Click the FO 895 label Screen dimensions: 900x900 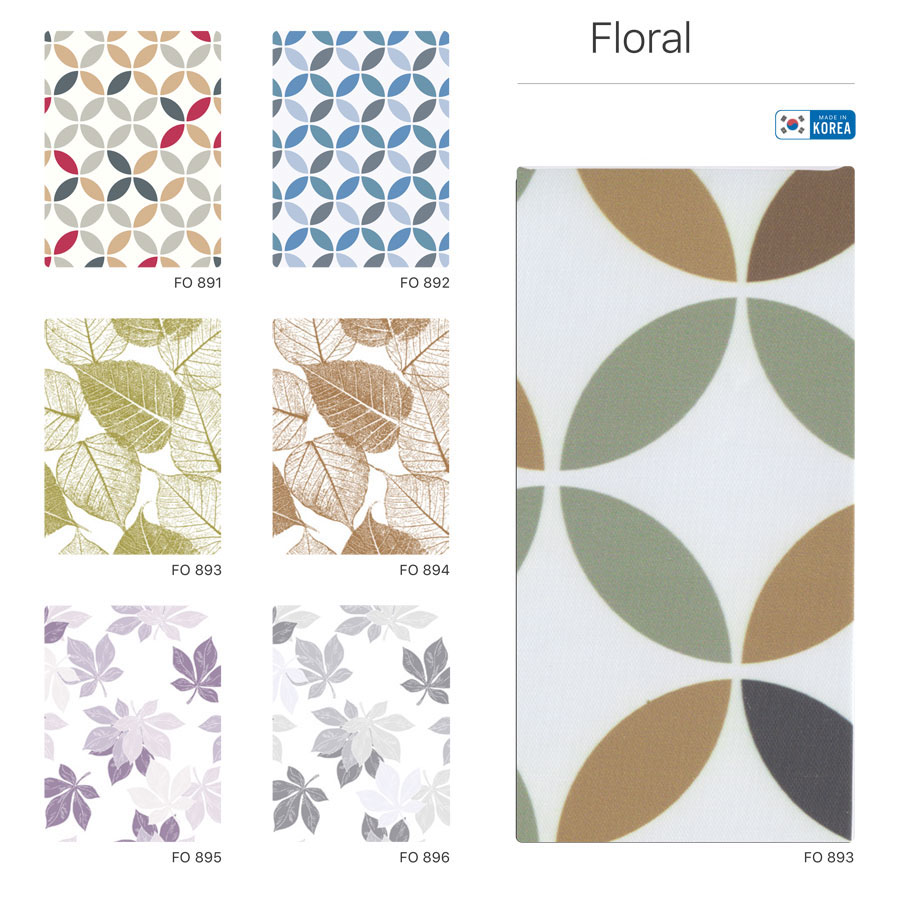pos(196,857)
